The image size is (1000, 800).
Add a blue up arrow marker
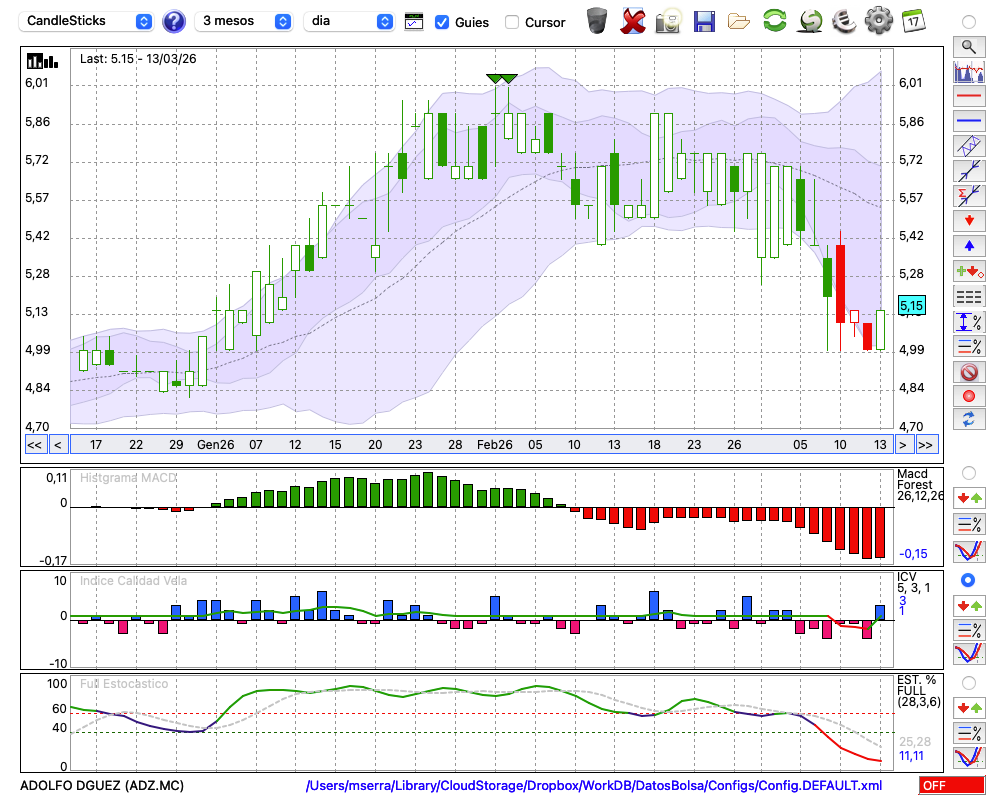coord(969,246)
